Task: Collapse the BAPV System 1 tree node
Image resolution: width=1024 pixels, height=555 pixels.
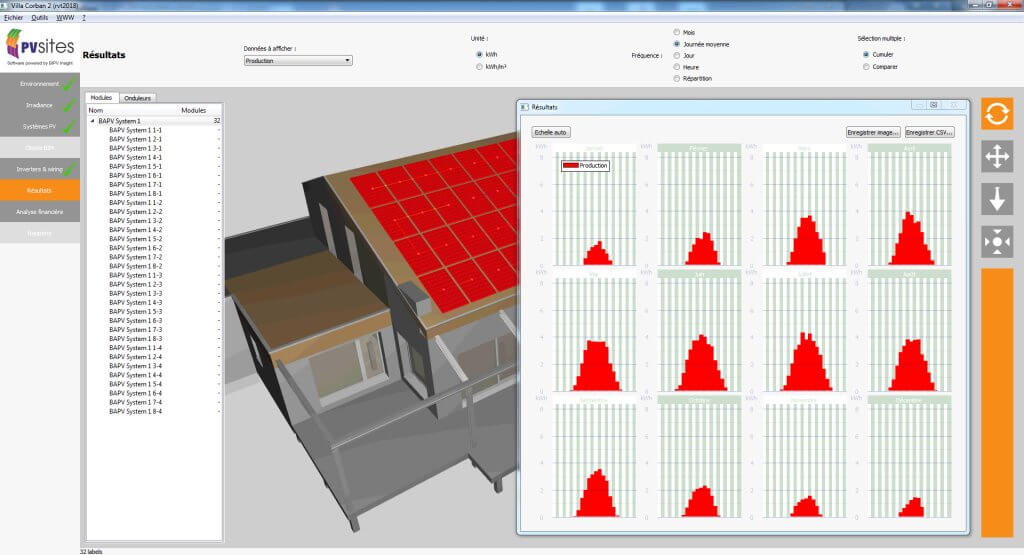Action: coord(92,121)
